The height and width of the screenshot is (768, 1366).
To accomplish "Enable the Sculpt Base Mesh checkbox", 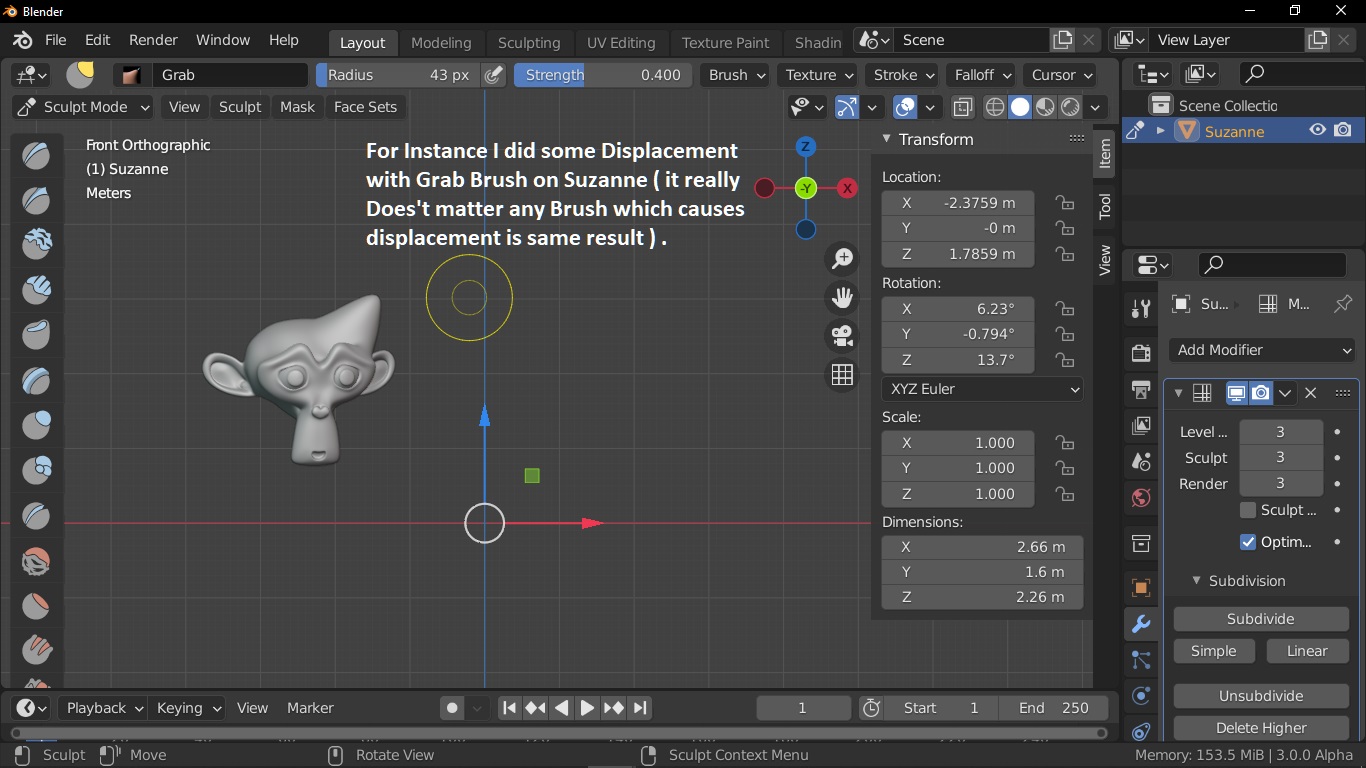I will 1247,510.
